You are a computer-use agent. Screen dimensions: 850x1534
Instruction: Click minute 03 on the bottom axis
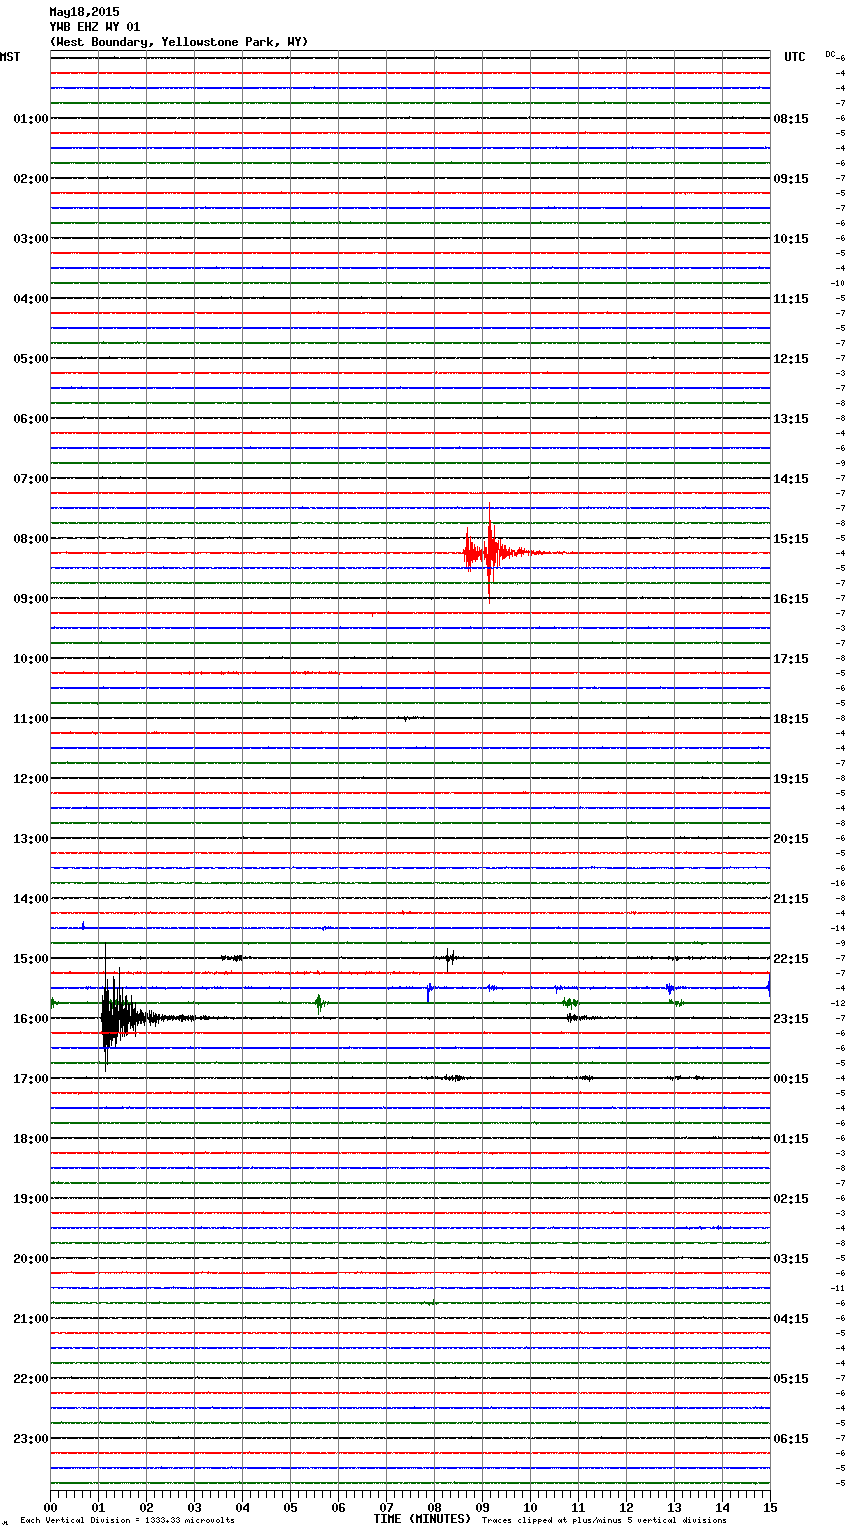tap(194, 1507)
